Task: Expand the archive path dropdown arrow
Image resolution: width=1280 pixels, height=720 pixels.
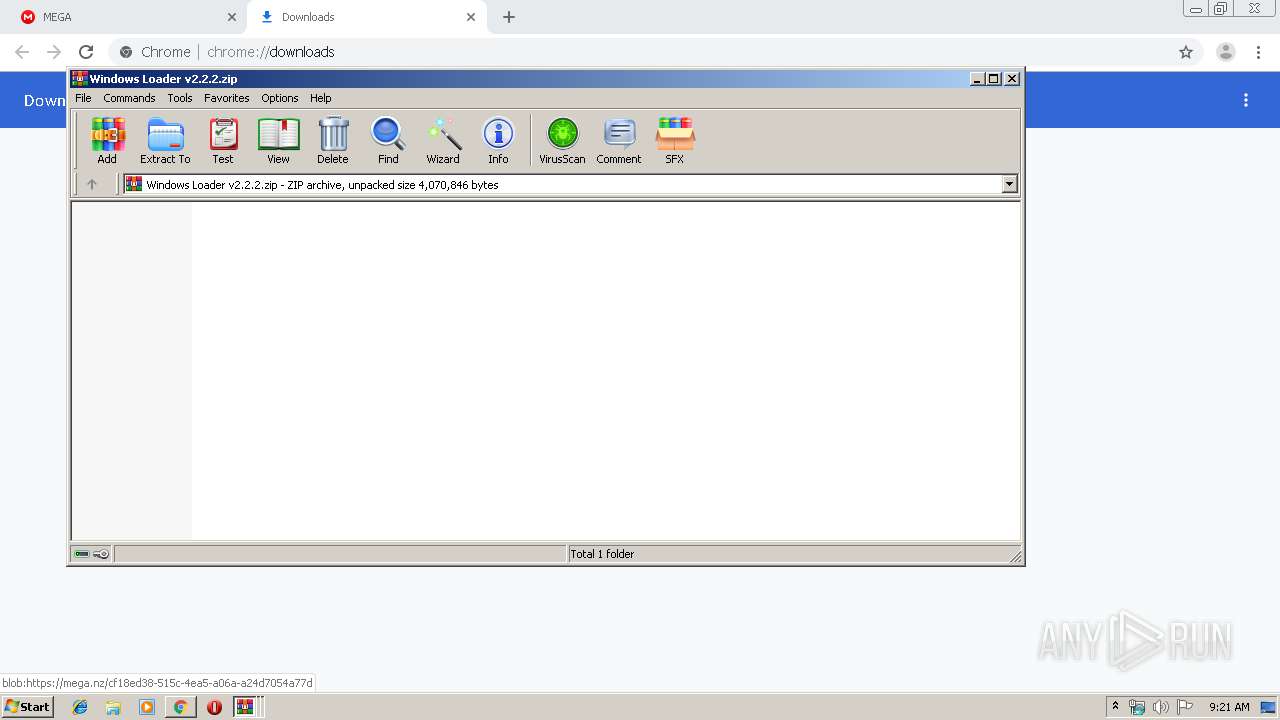Action: pyautogui.click(x=1009, y=184)
